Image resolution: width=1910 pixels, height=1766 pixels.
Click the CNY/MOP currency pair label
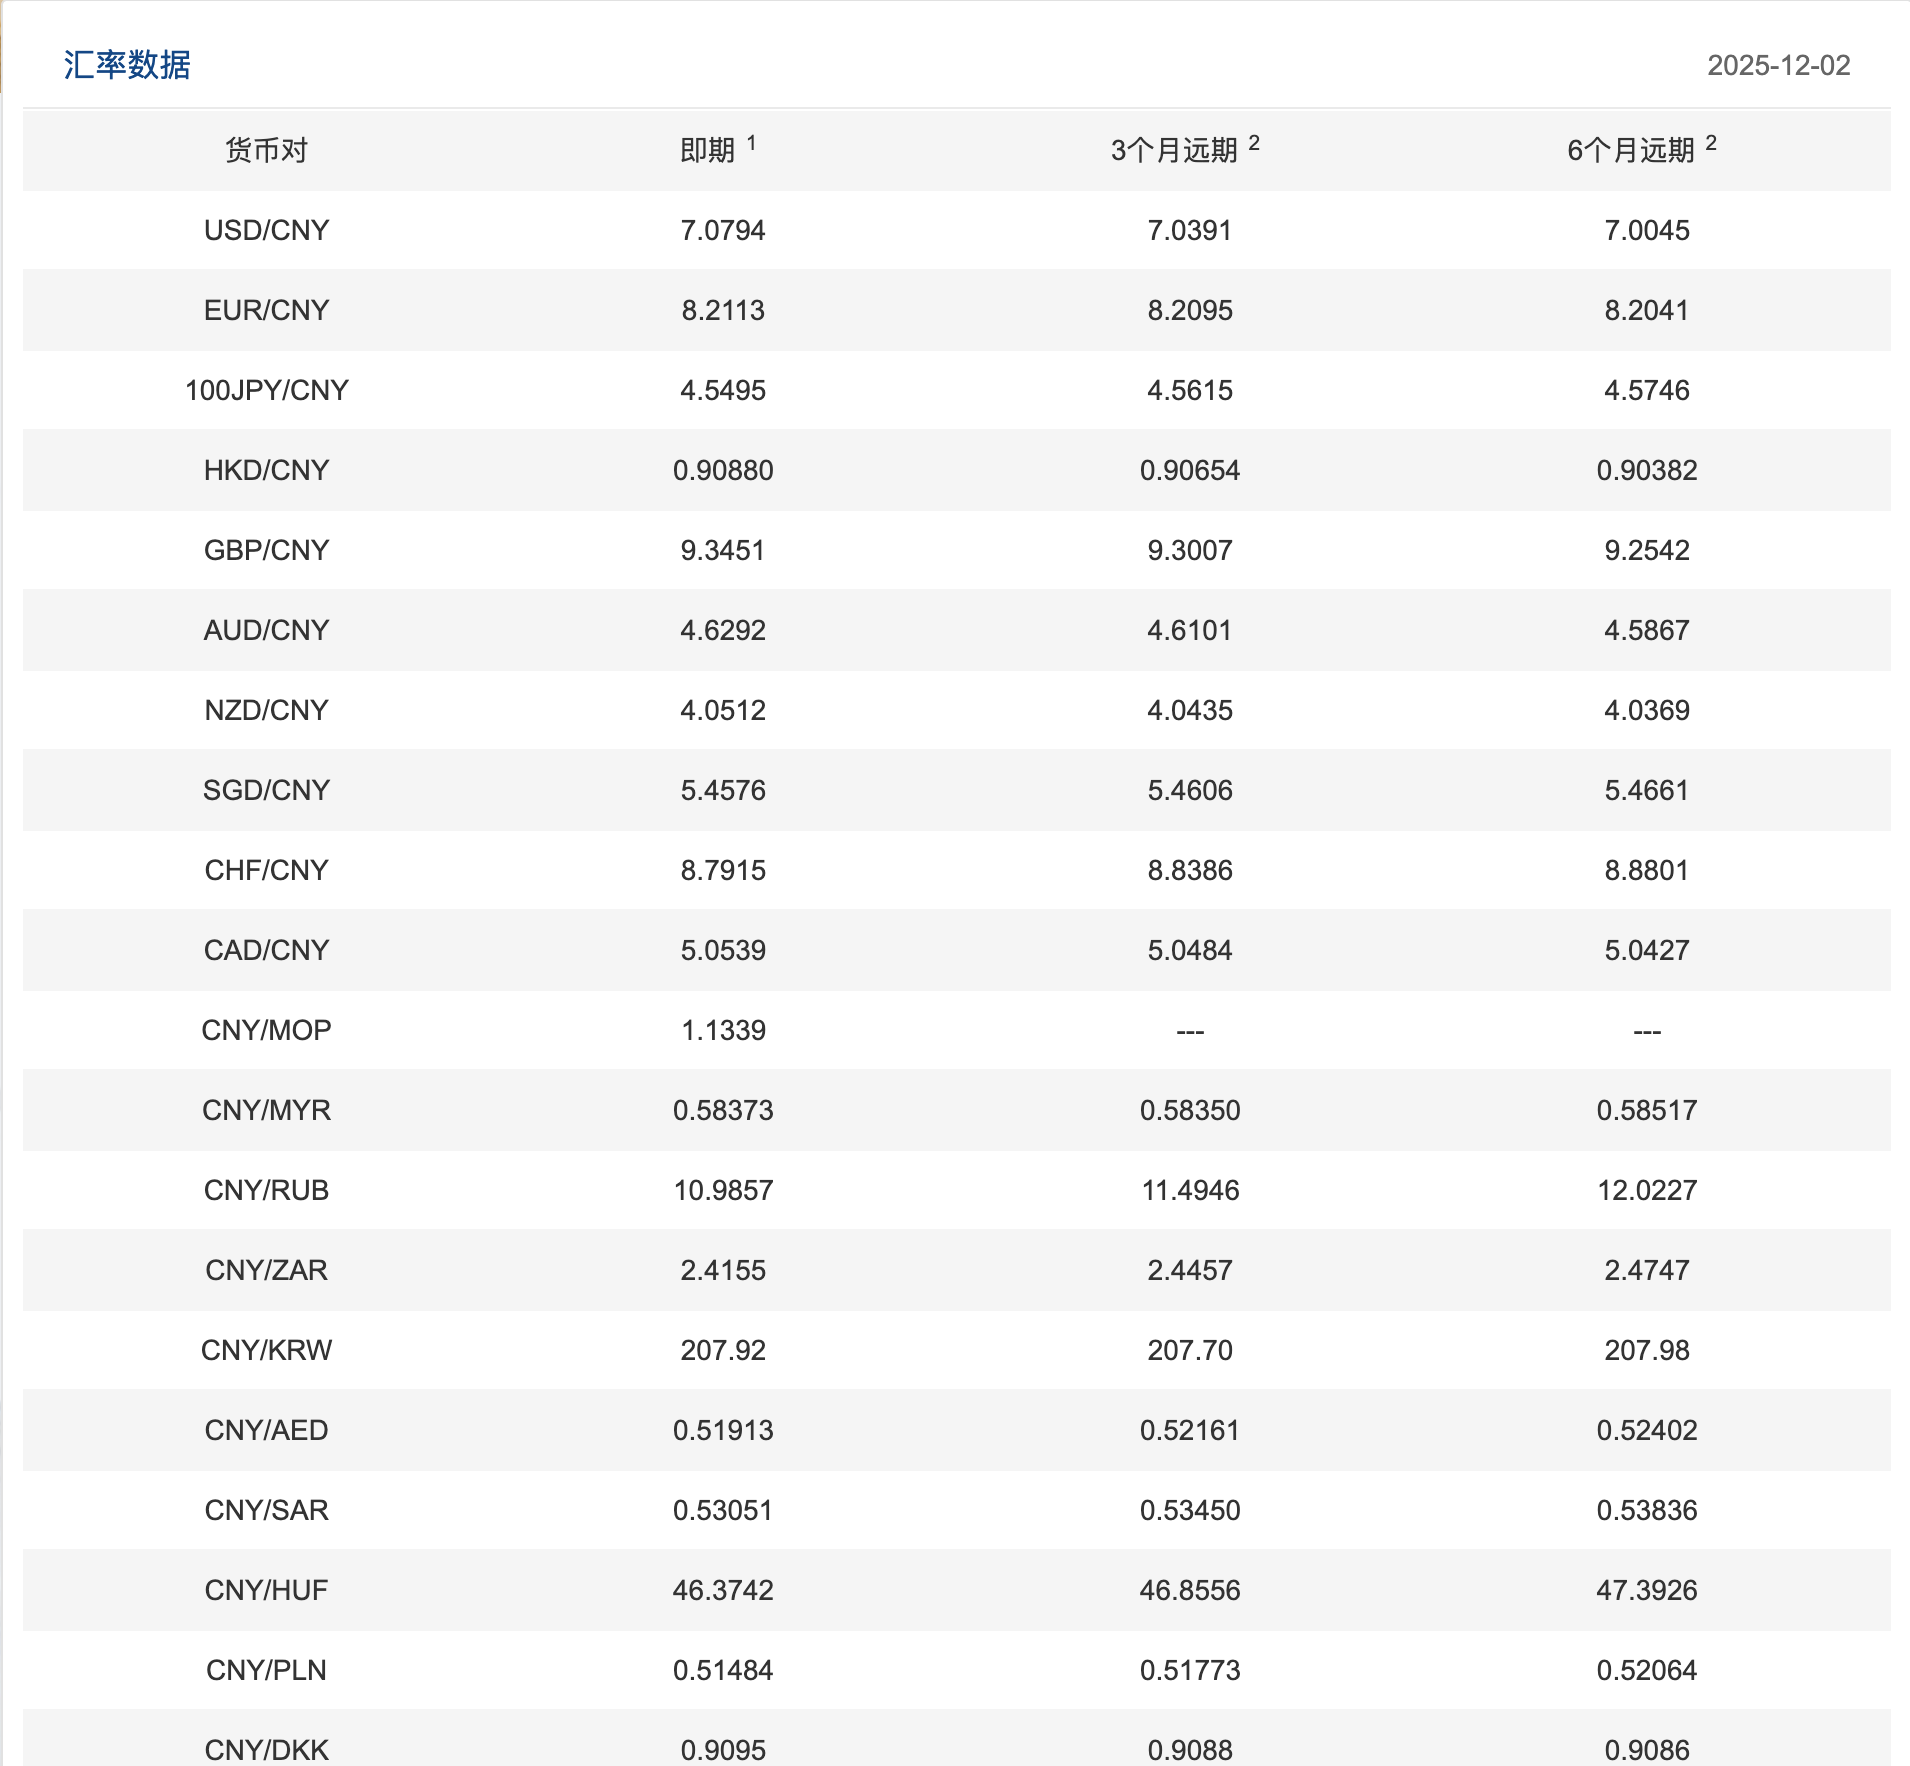click(266, 1030)
